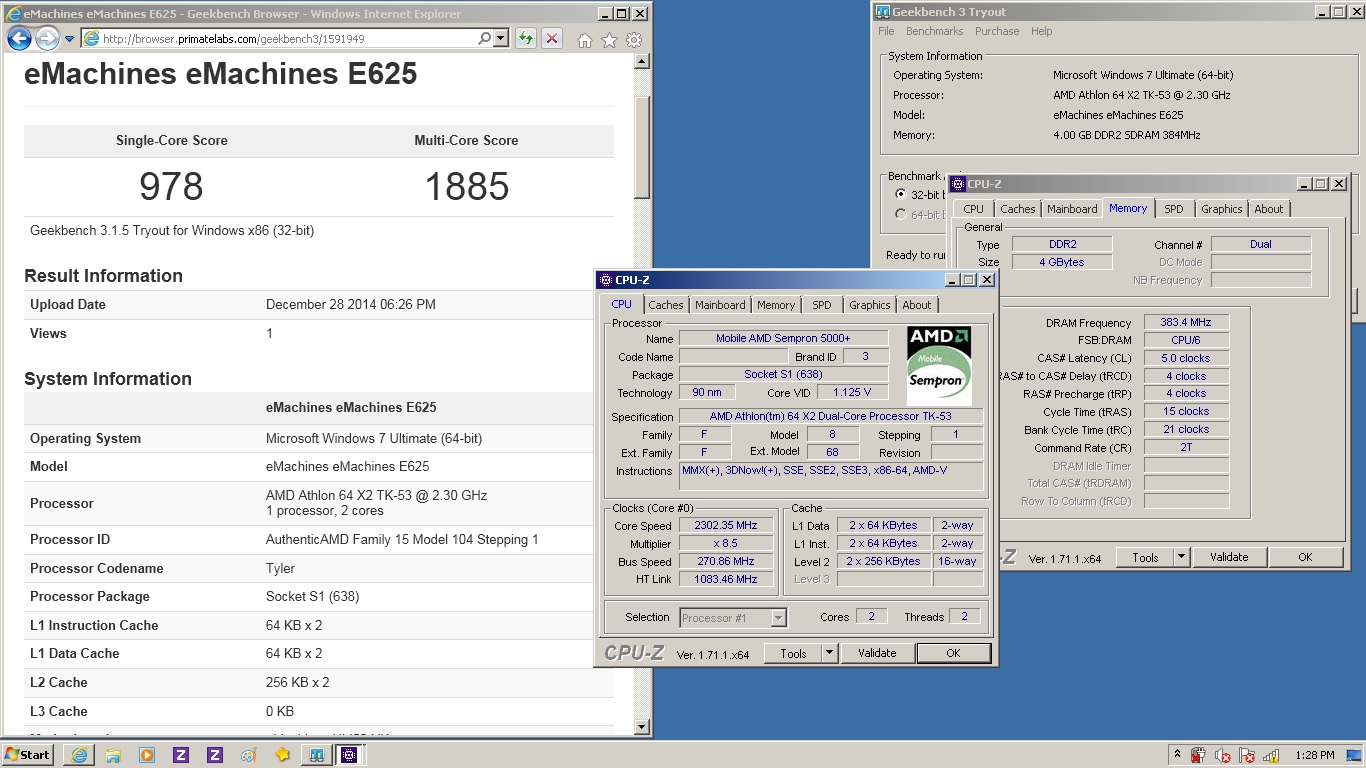The height and width of the screenshot is (768, 1366).
Task: Click Tools button in front CPU-Z window
Action: (x=793, y=653)
